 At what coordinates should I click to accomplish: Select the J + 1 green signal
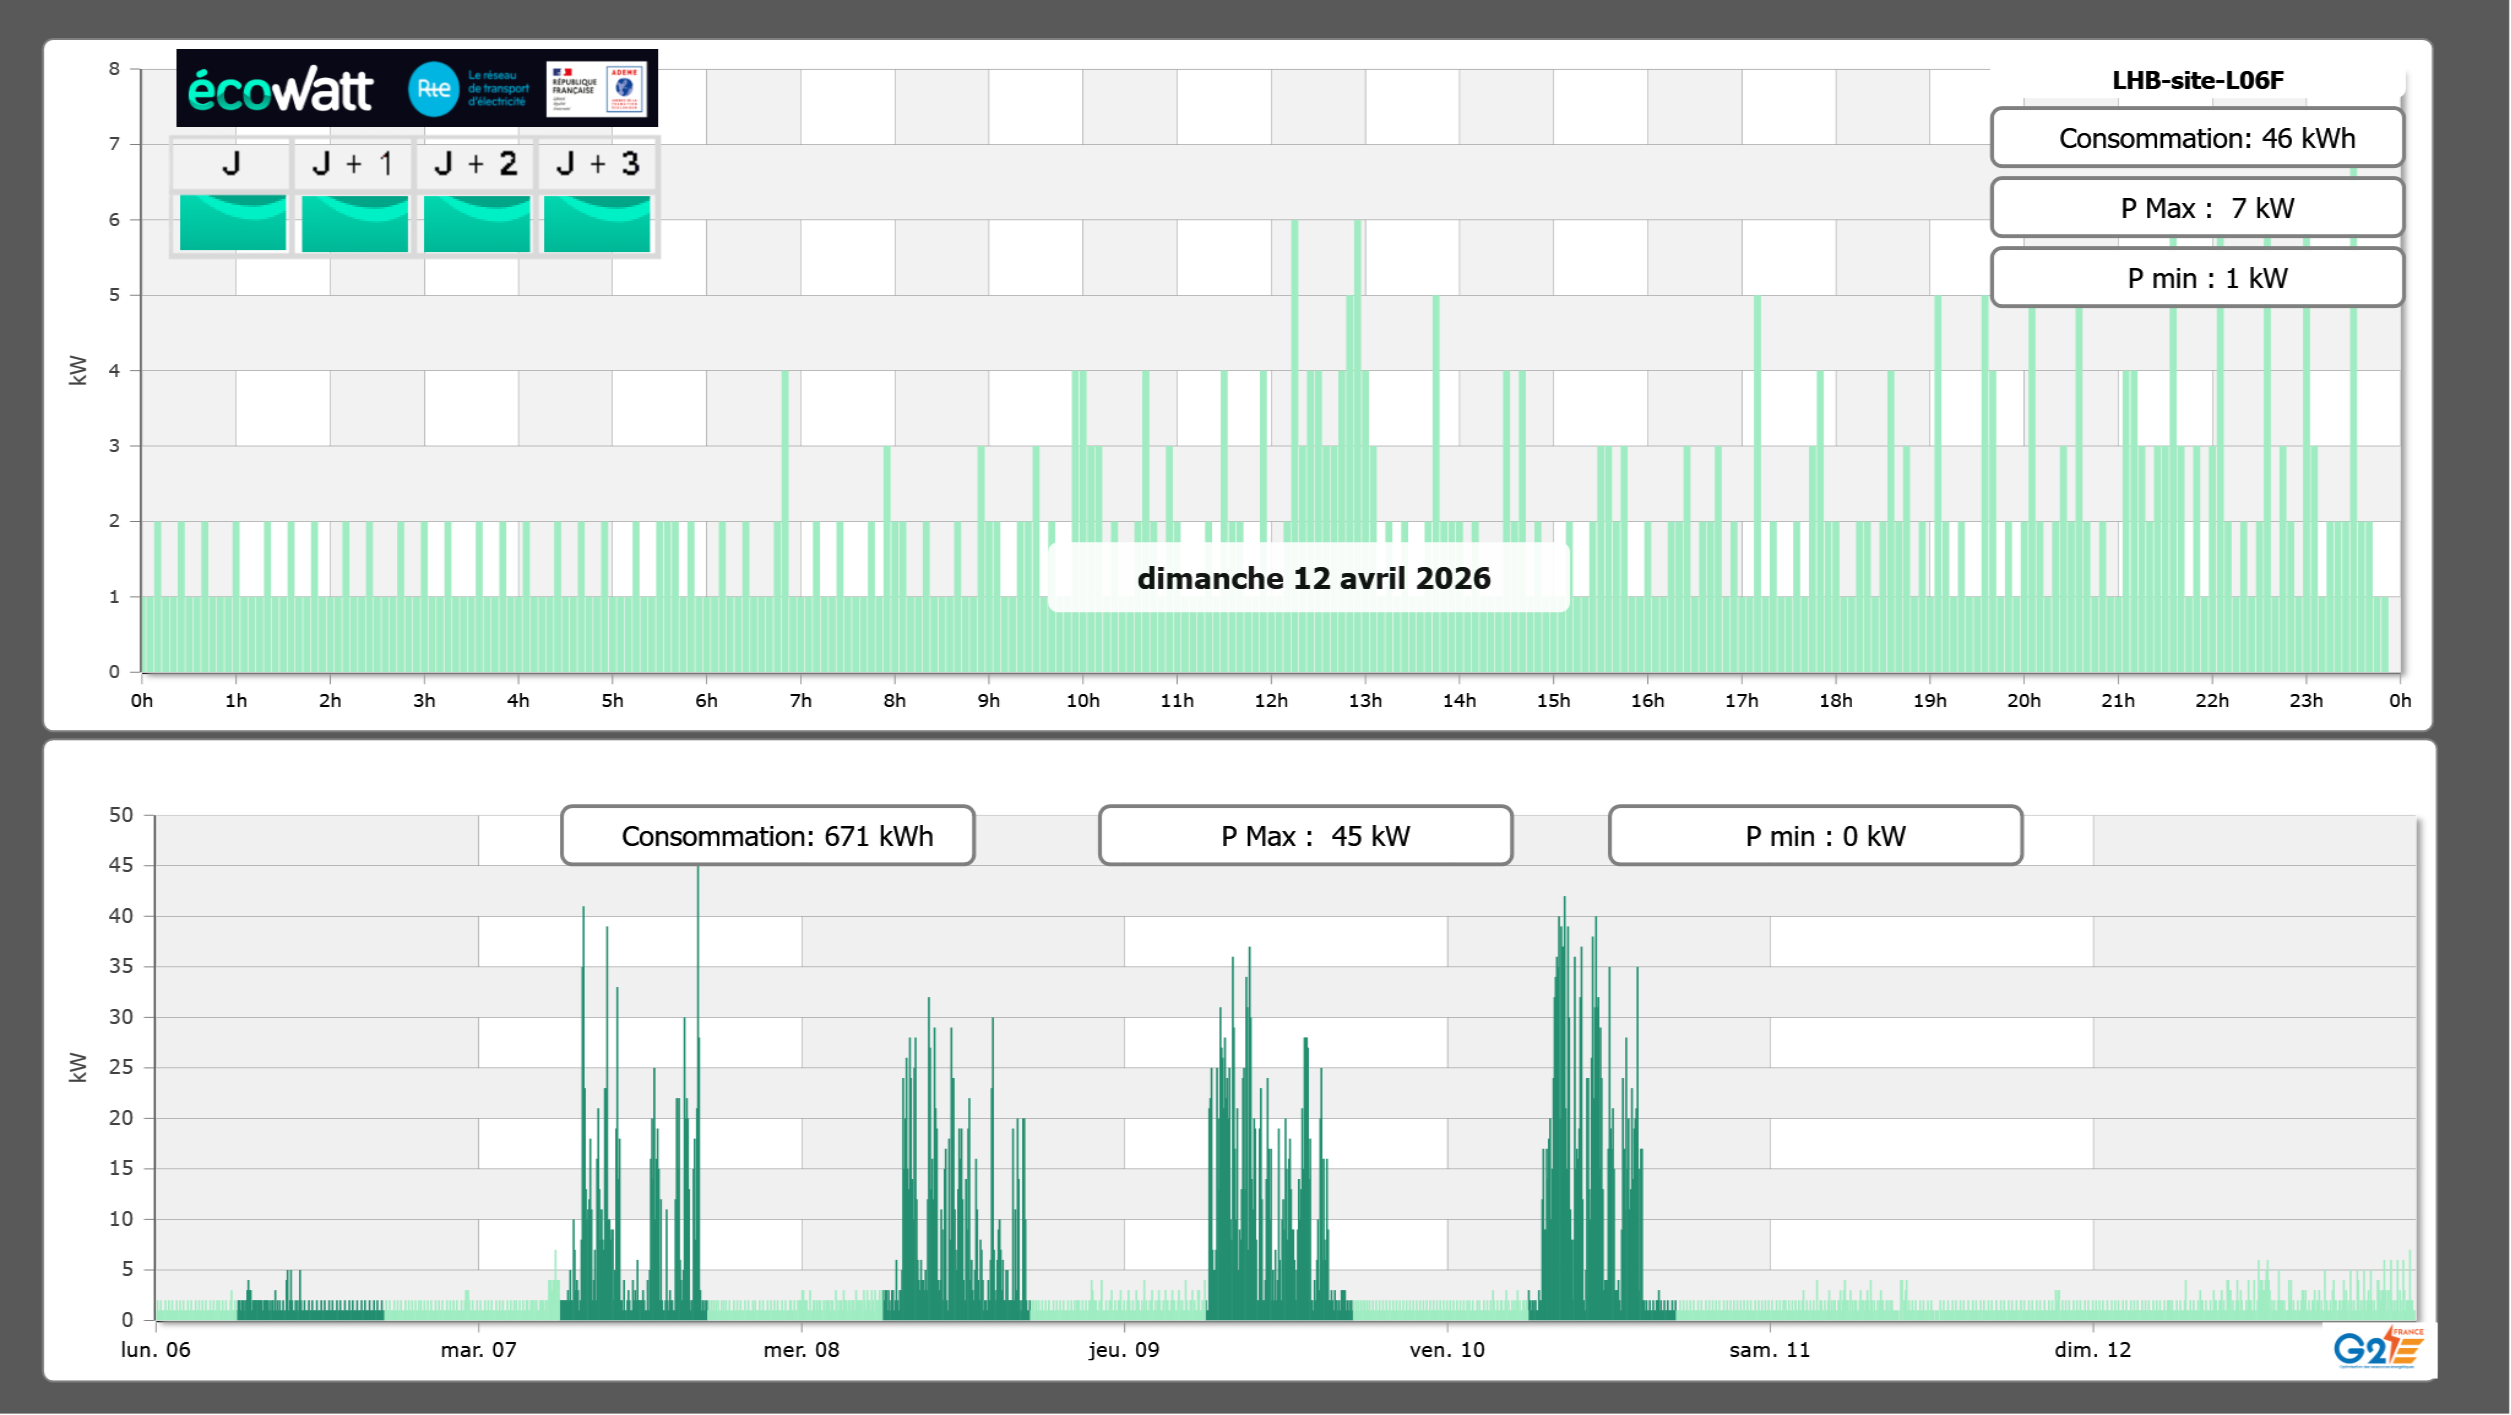354,223
